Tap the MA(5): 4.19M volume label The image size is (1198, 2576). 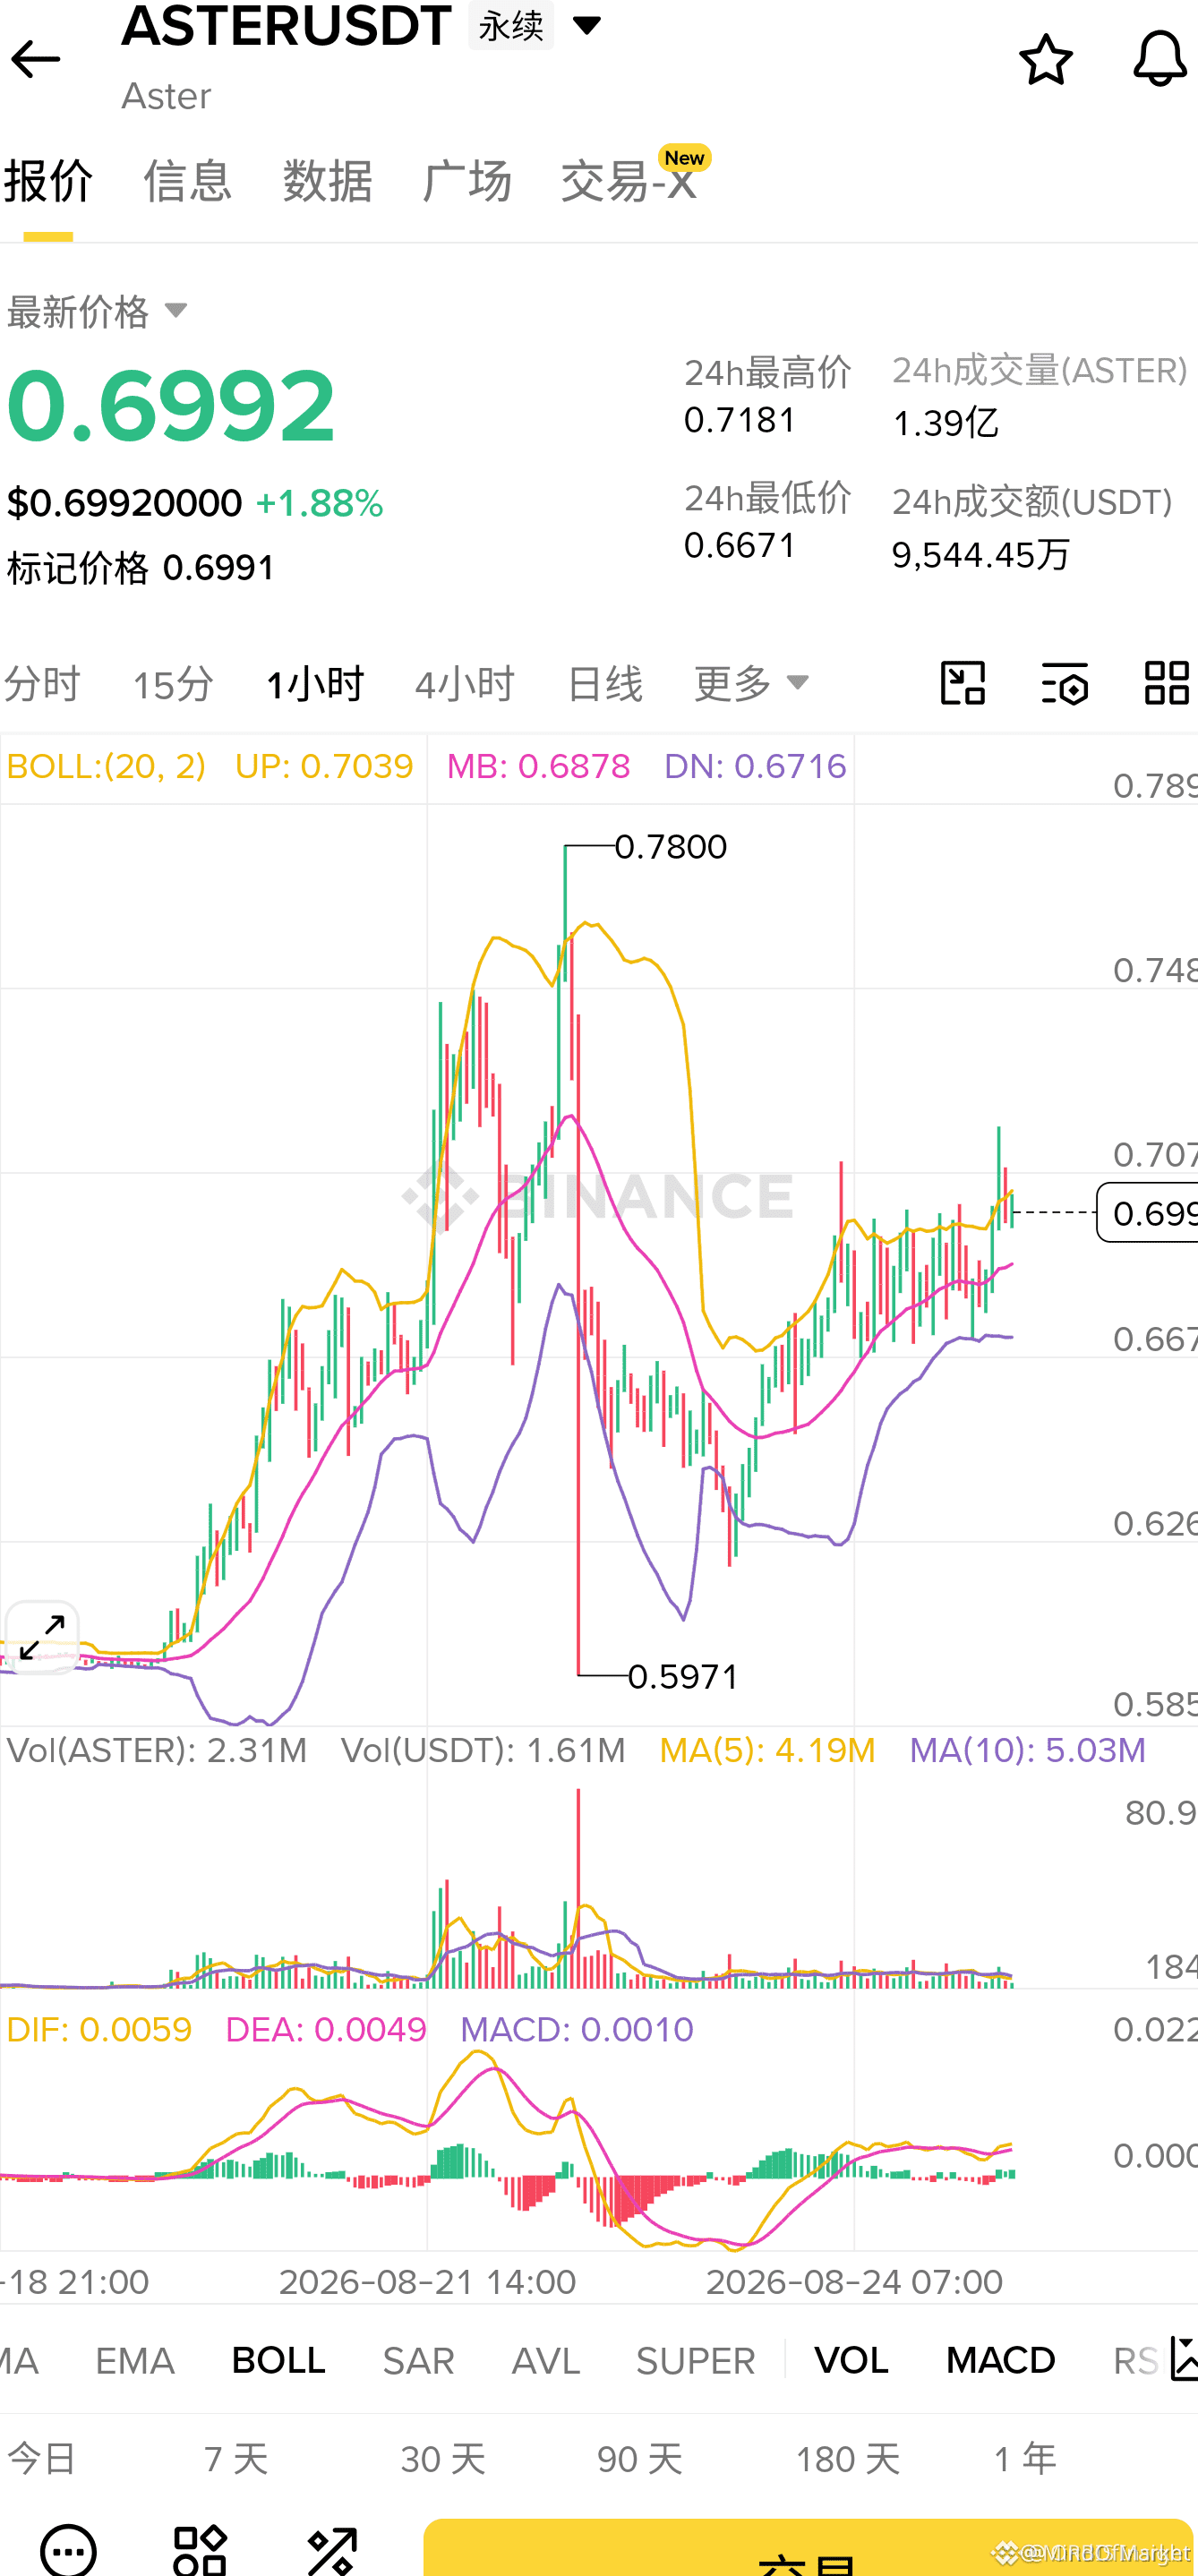click(768, 1751)
